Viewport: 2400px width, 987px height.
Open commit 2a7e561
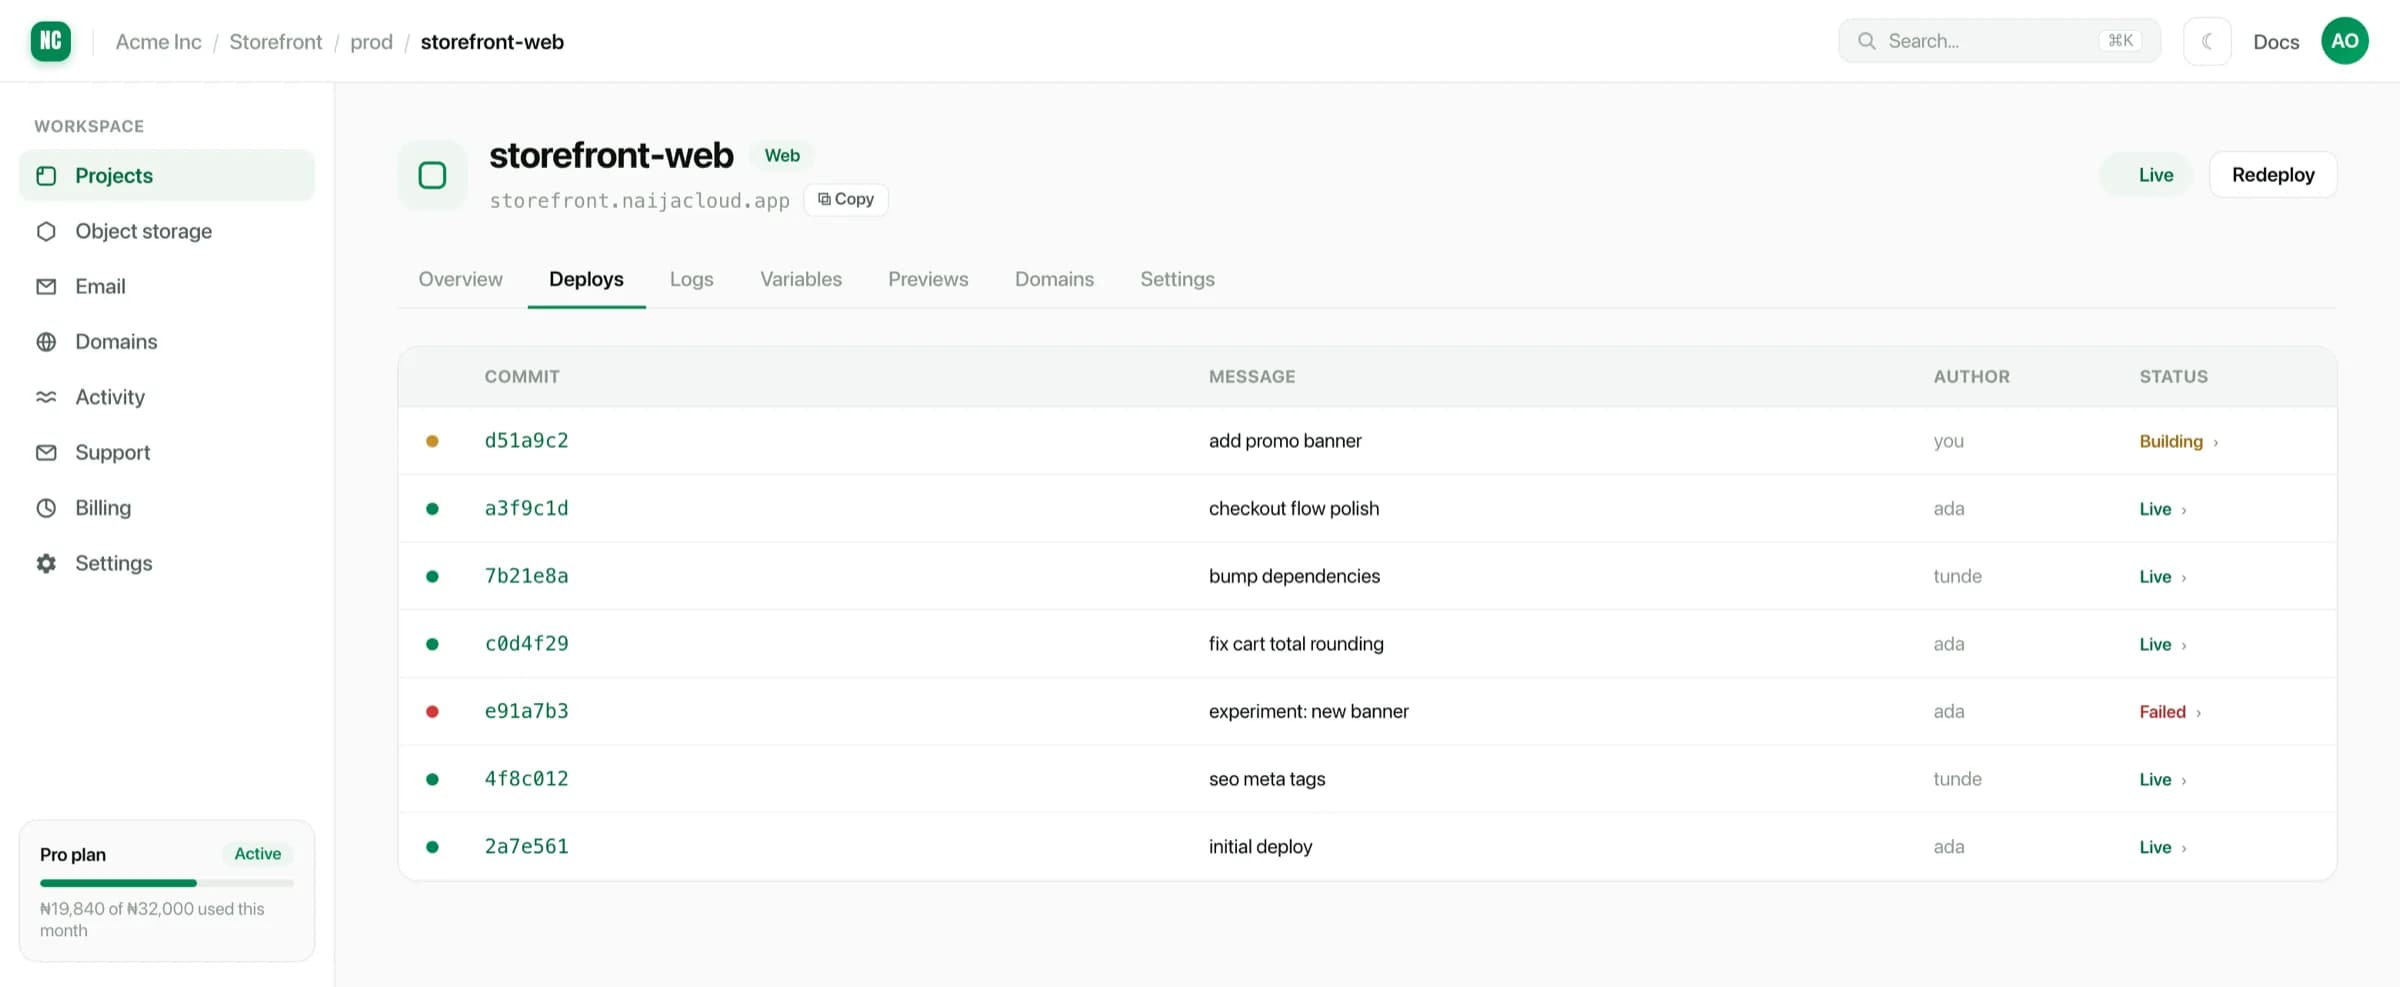526,847
